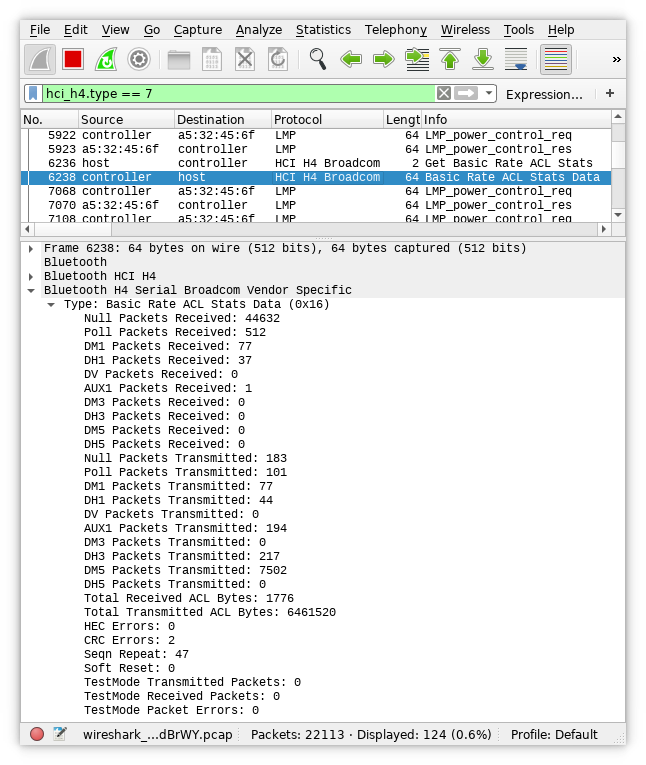Close the capture file with X page icon
The image size is (646, 765).
tap(245, 60)
